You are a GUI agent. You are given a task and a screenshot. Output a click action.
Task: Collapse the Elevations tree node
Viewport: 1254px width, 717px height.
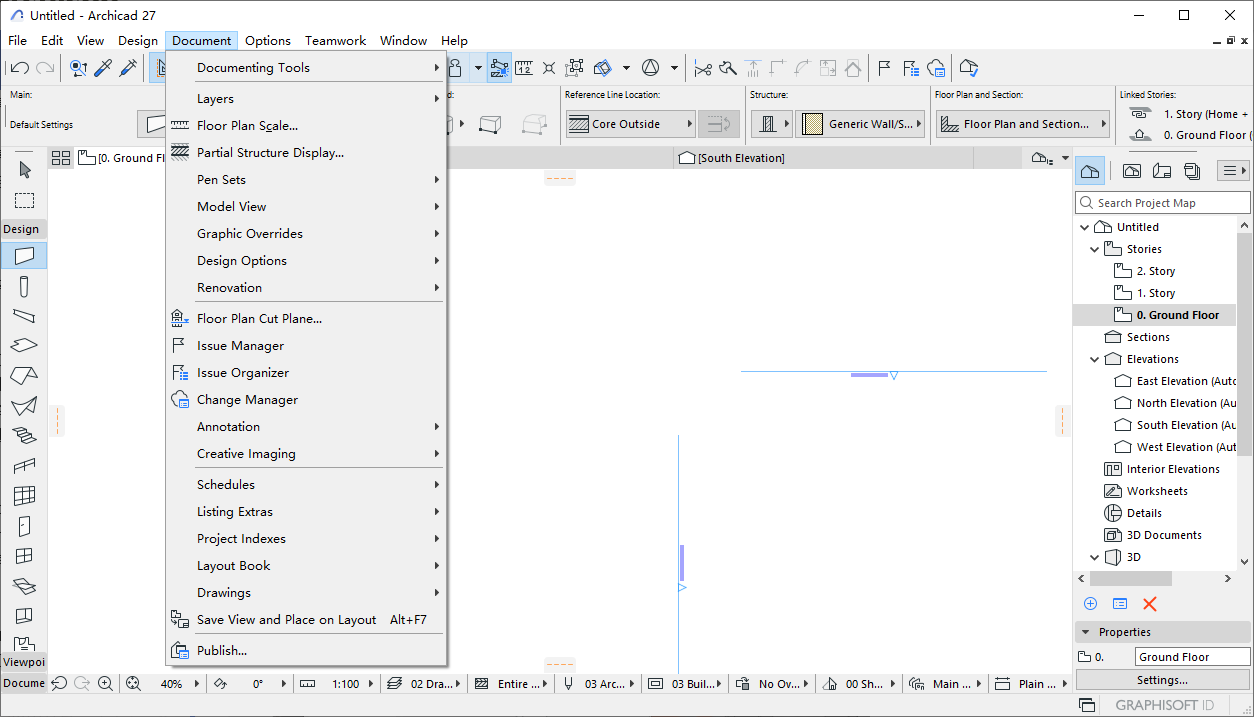[x=1095, y=359]
